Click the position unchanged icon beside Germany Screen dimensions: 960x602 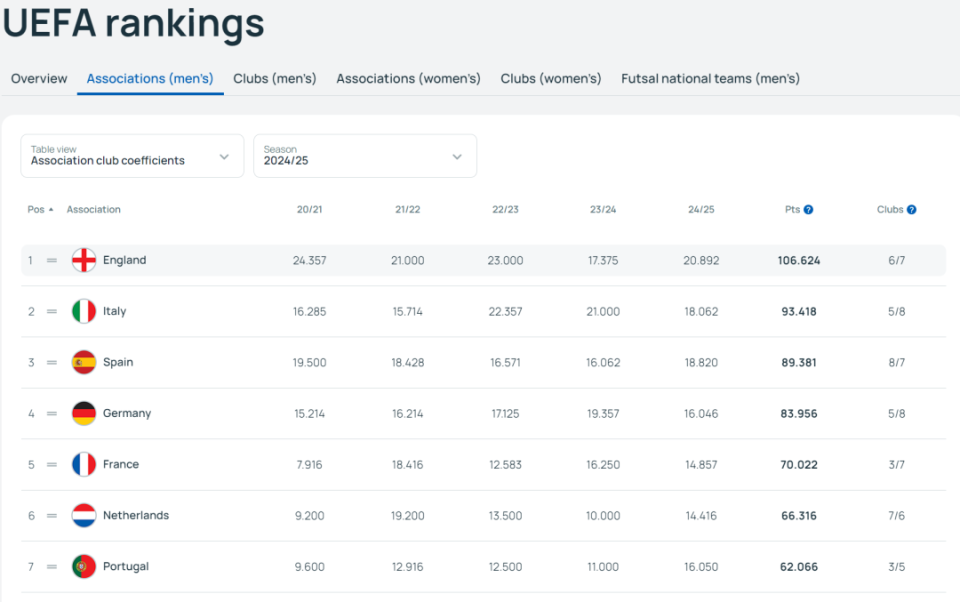coord(52,413)
